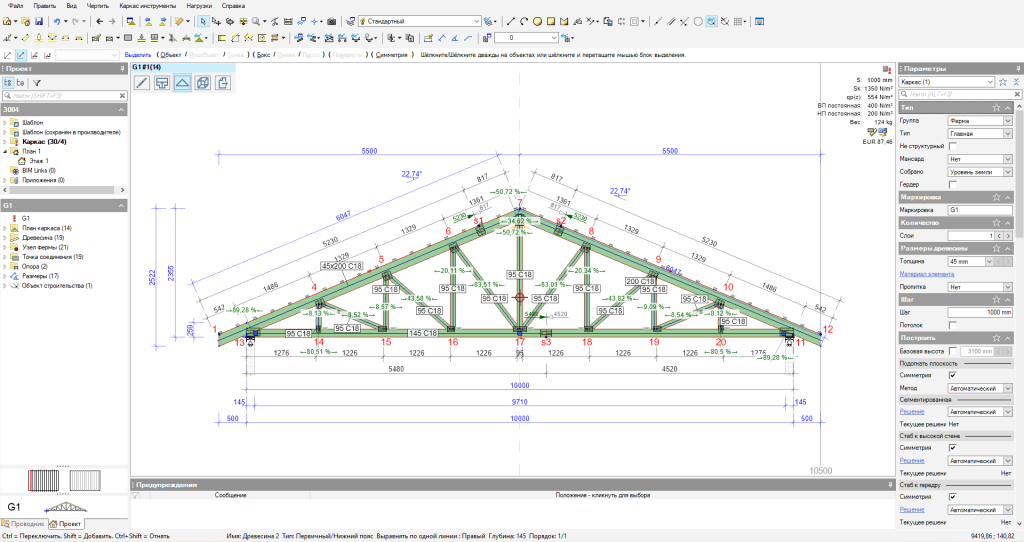
Task: Click the Save icon in the toolbar
Action: (37, 21)
